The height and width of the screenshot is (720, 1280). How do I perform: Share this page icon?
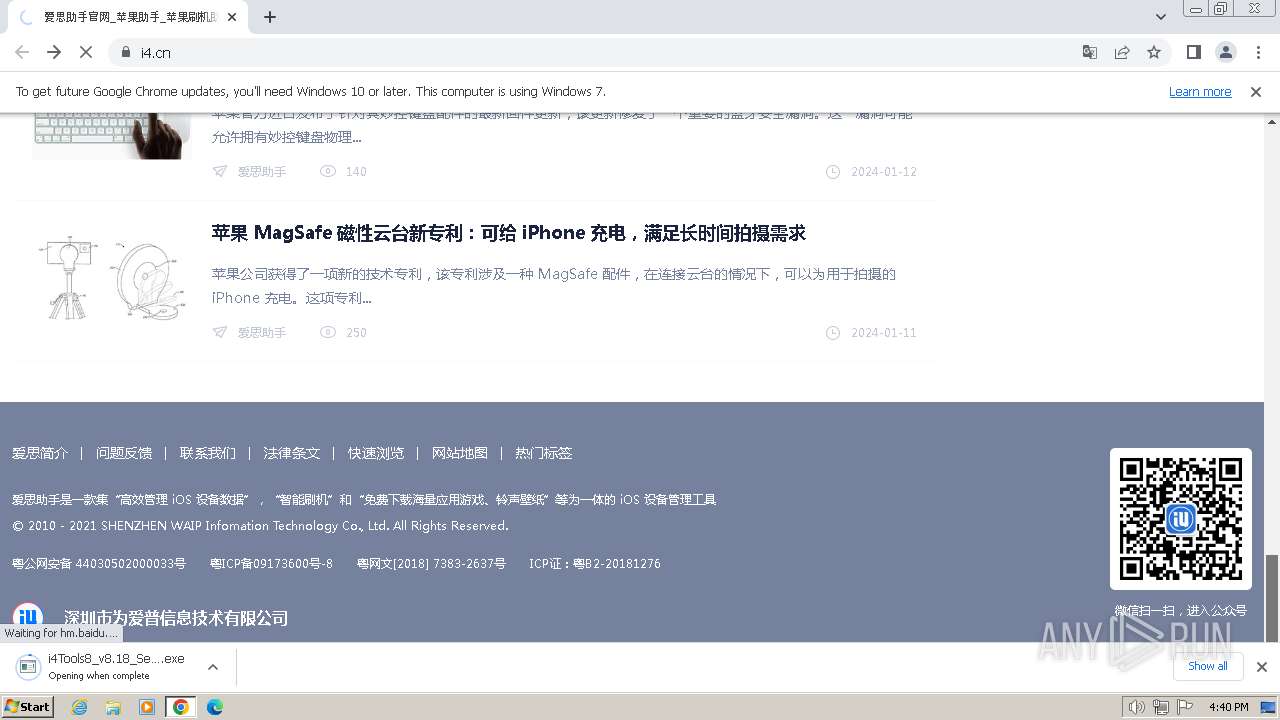[x=1122, y=52]
